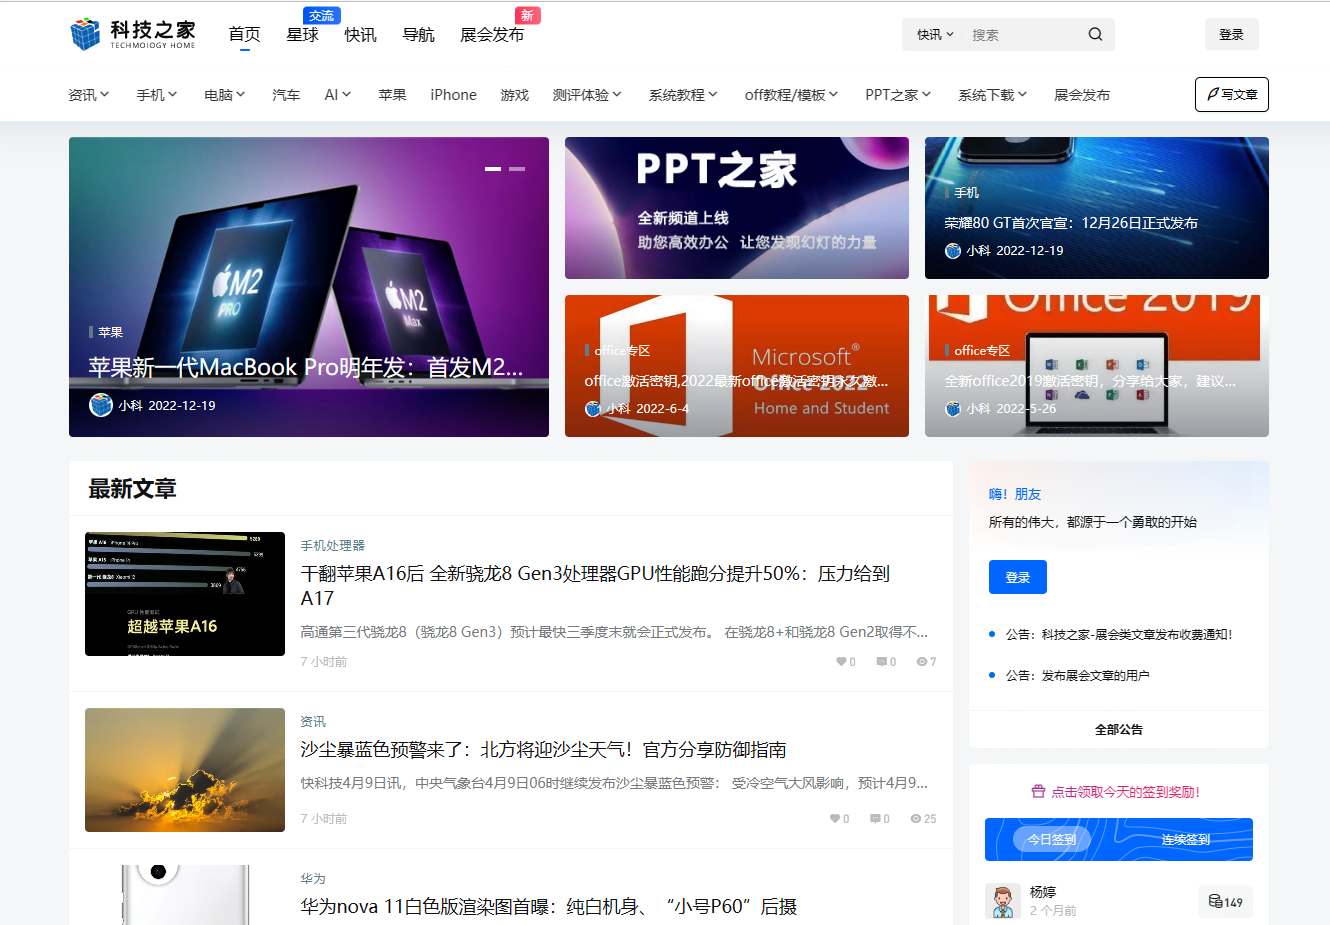Expand the AI menu
This screenshot has width=1330, height=925.
click(x=338, y=94)
